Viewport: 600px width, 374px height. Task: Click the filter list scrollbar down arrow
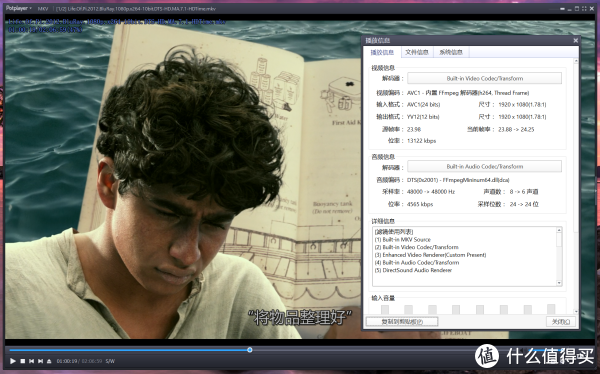(x=559, y=283)
